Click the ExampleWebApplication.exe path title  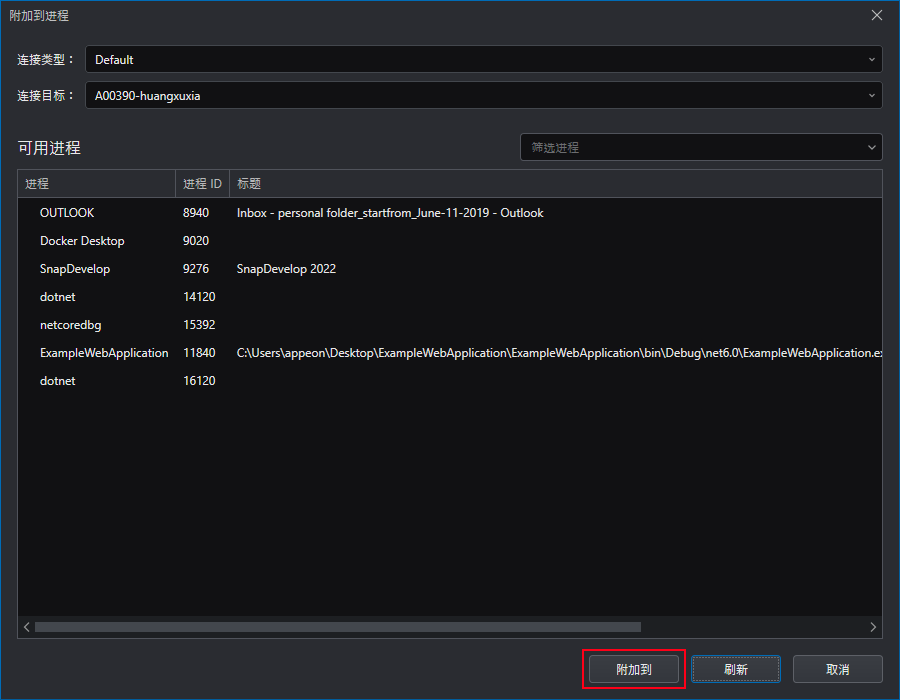point(559,353)
